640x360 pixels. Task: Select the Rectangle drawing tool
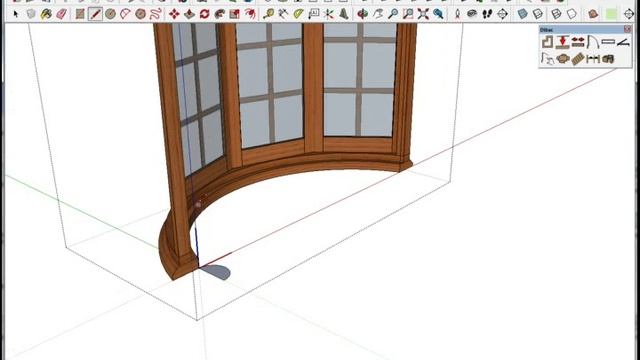[x=80, y=14]
